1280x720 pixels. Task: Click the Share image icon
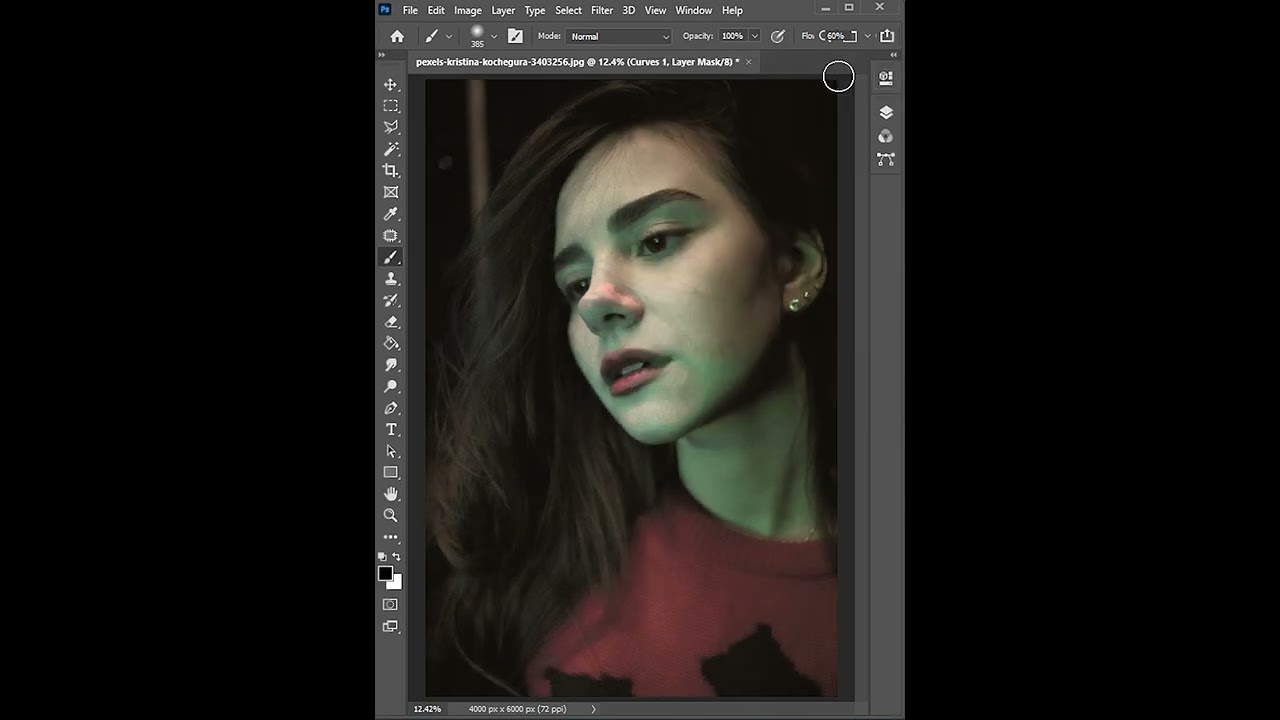pyautogui.click(x=887, y=36)
